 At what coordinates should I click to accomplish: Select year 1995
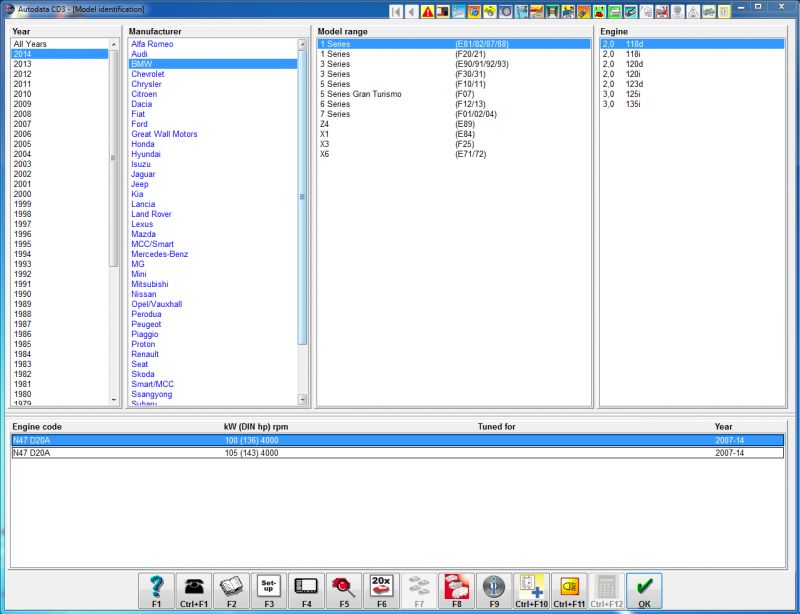point(22,244)
